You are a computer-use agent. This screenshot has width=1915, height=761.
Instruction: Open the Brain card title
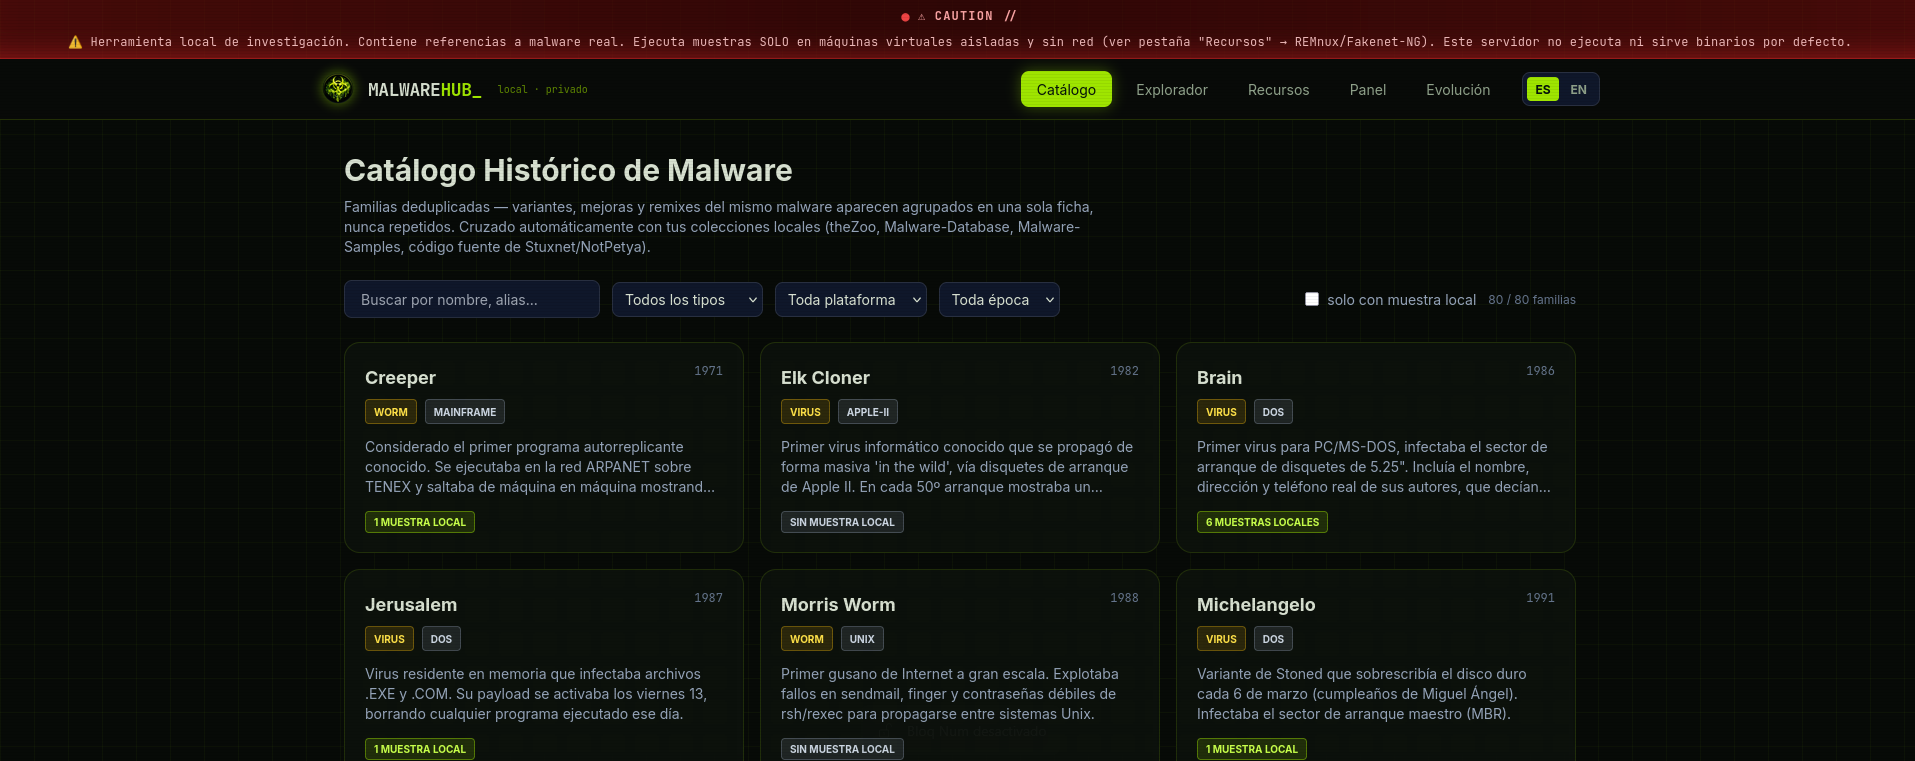pos(1219,378)
